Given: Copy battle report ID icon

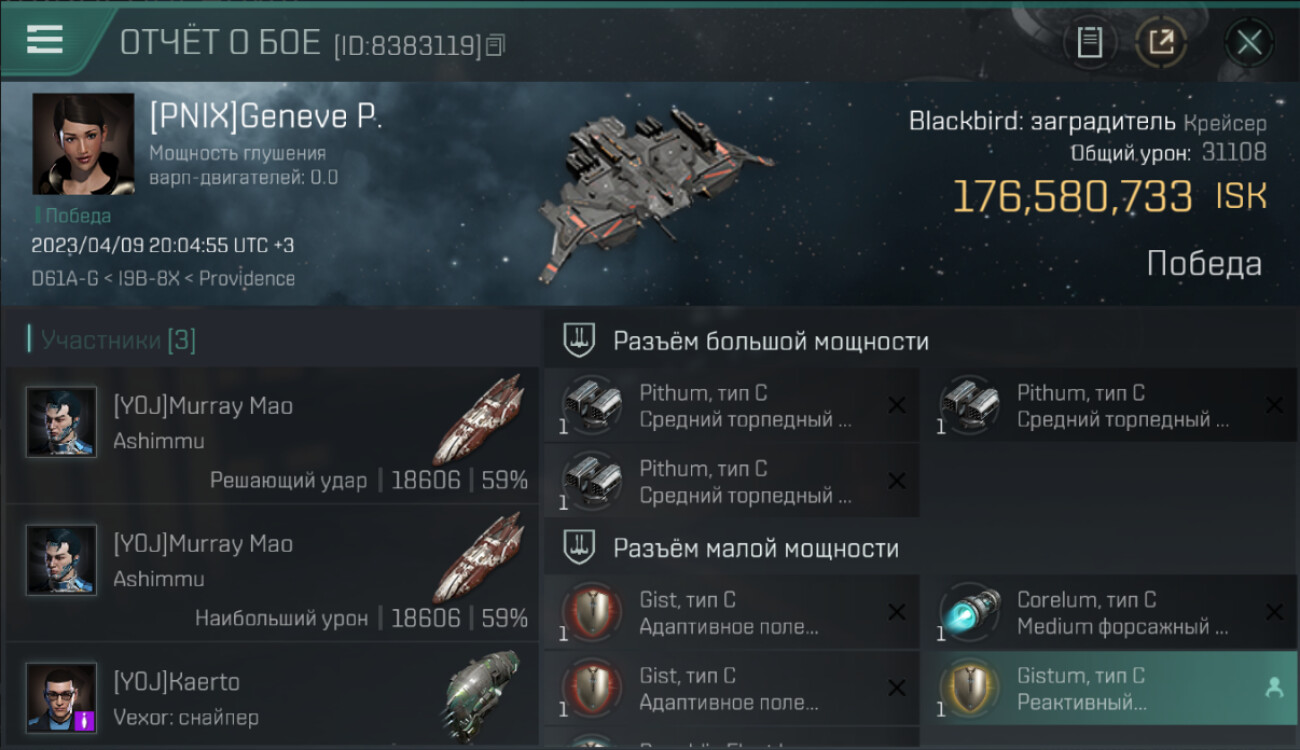Looking at the screenshot, I should coord(495,45).
